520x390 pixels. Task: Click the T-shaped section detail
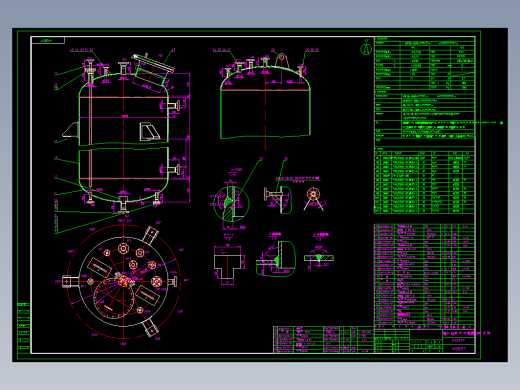(x=229, y=265)
